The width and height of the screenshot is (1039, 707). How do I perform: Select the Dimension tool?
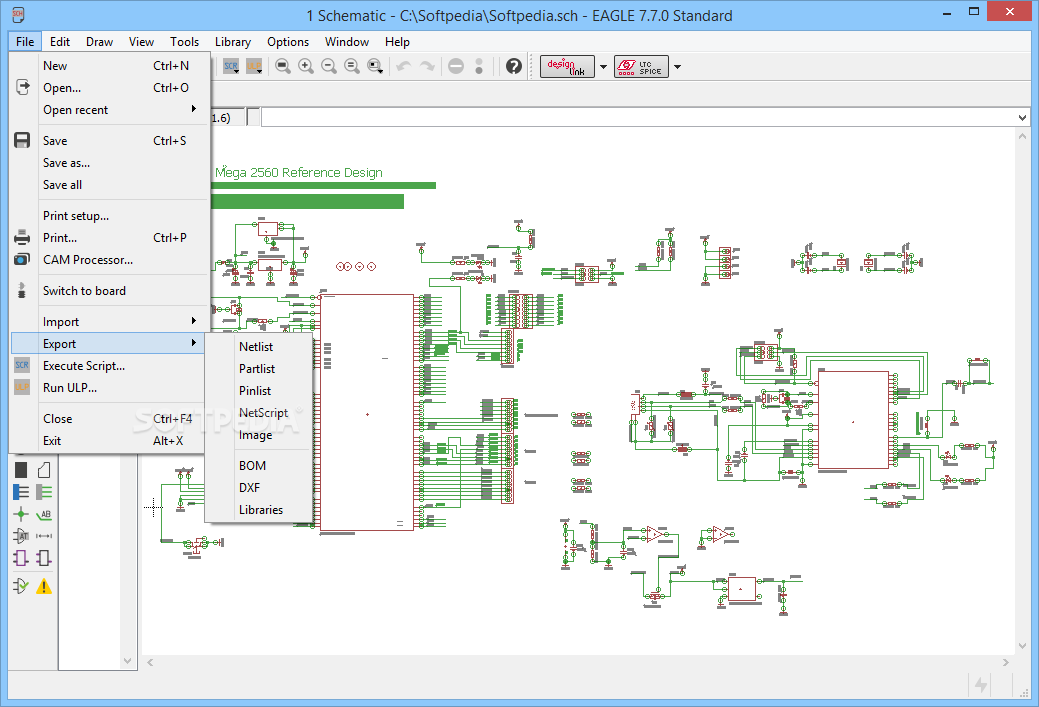[x=44, y=535]
